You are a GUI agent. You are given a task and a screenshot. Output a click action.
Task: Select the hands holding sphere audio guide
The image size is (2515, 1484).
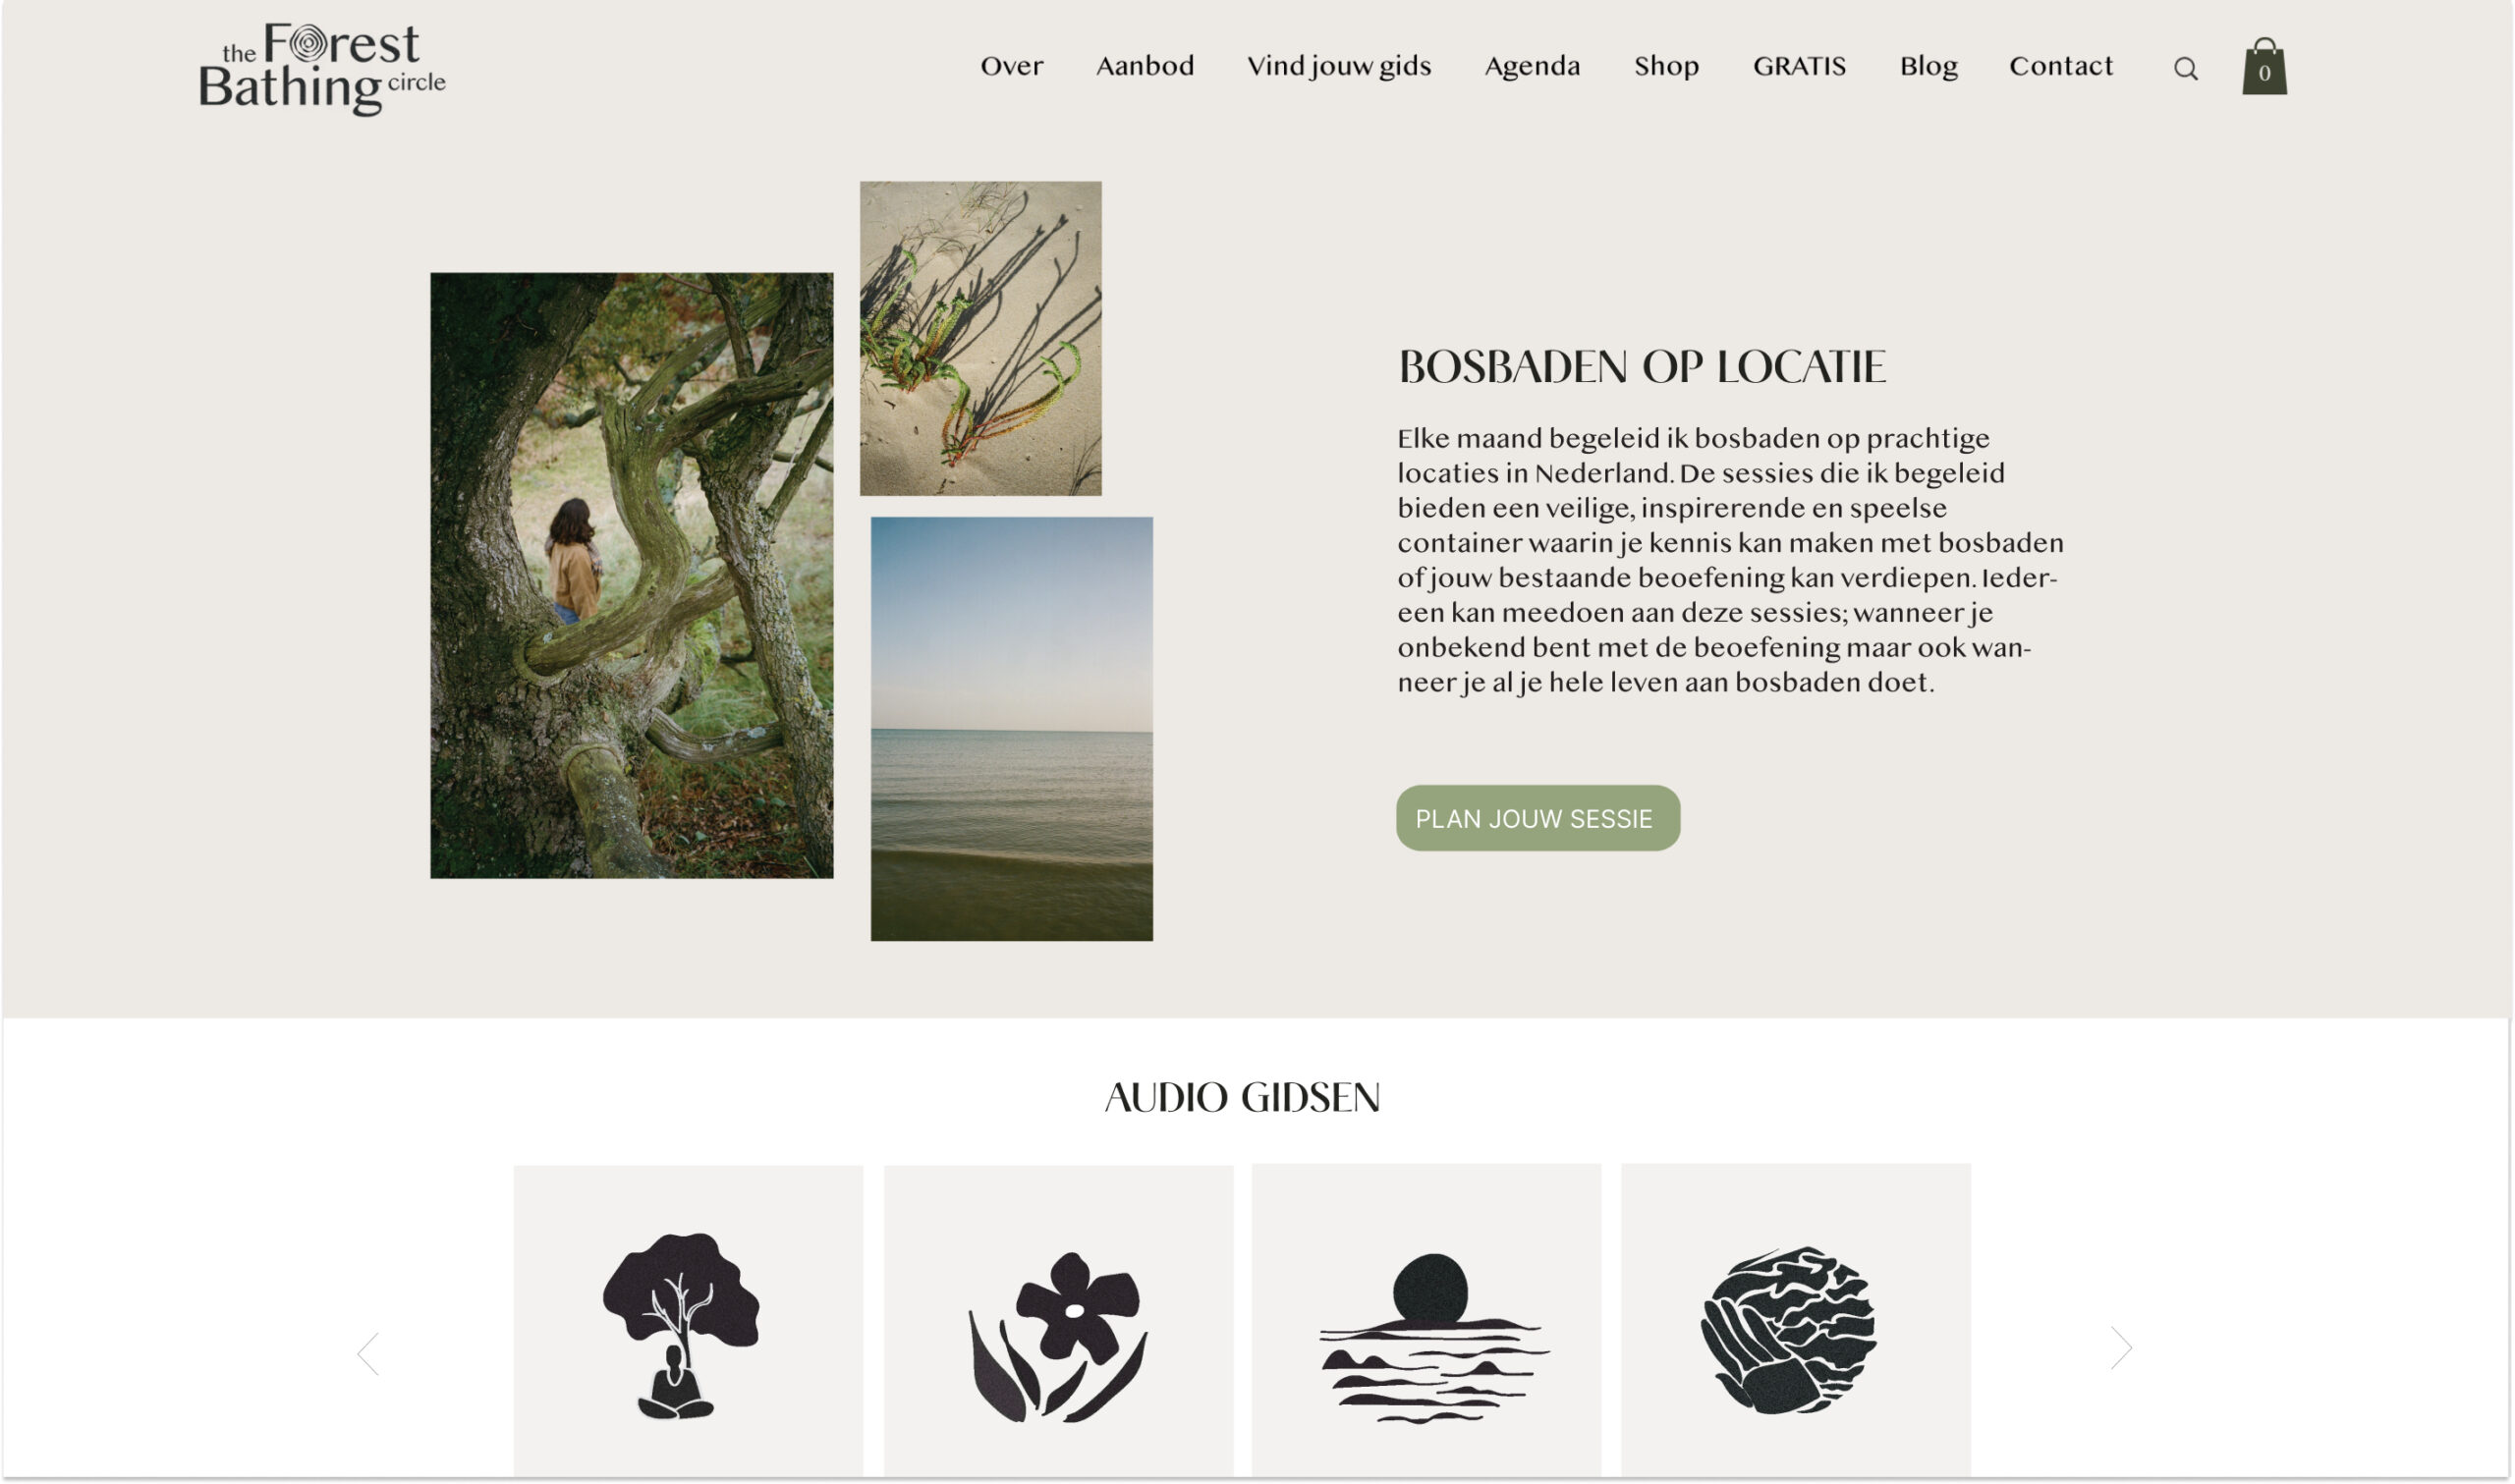(1796, 1321)
